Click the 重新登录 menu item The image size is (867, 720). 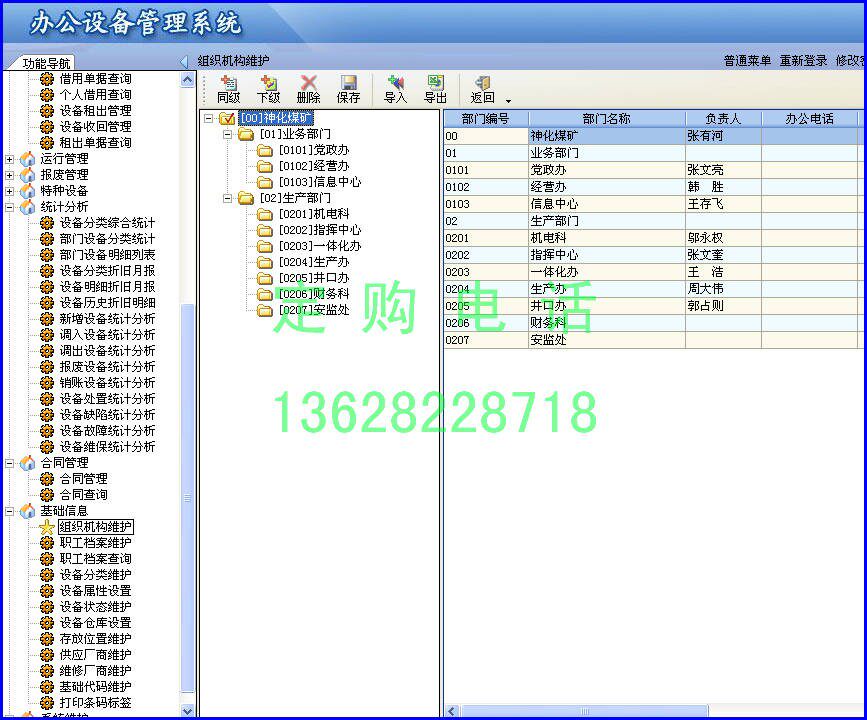[803, 61]
